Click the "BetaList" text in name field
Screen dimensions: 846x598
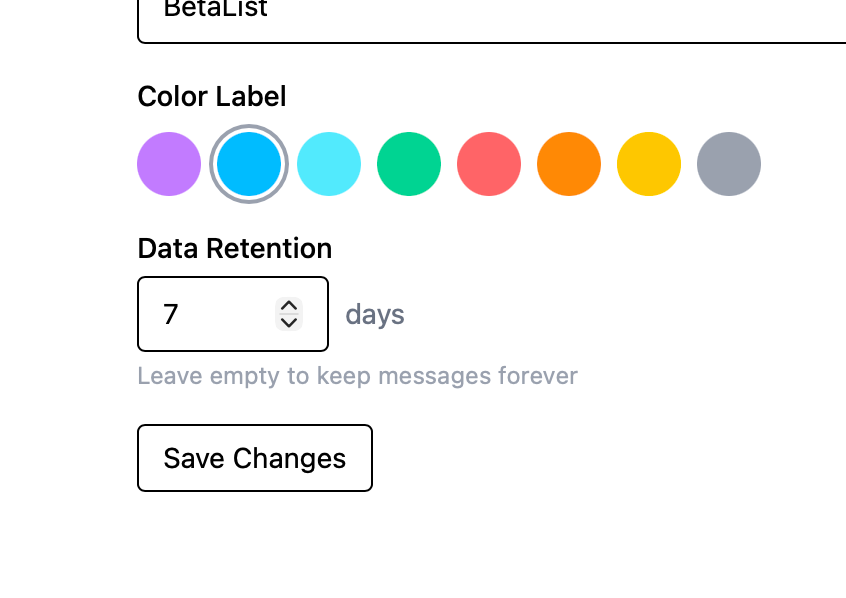click(x=201, y=10)
